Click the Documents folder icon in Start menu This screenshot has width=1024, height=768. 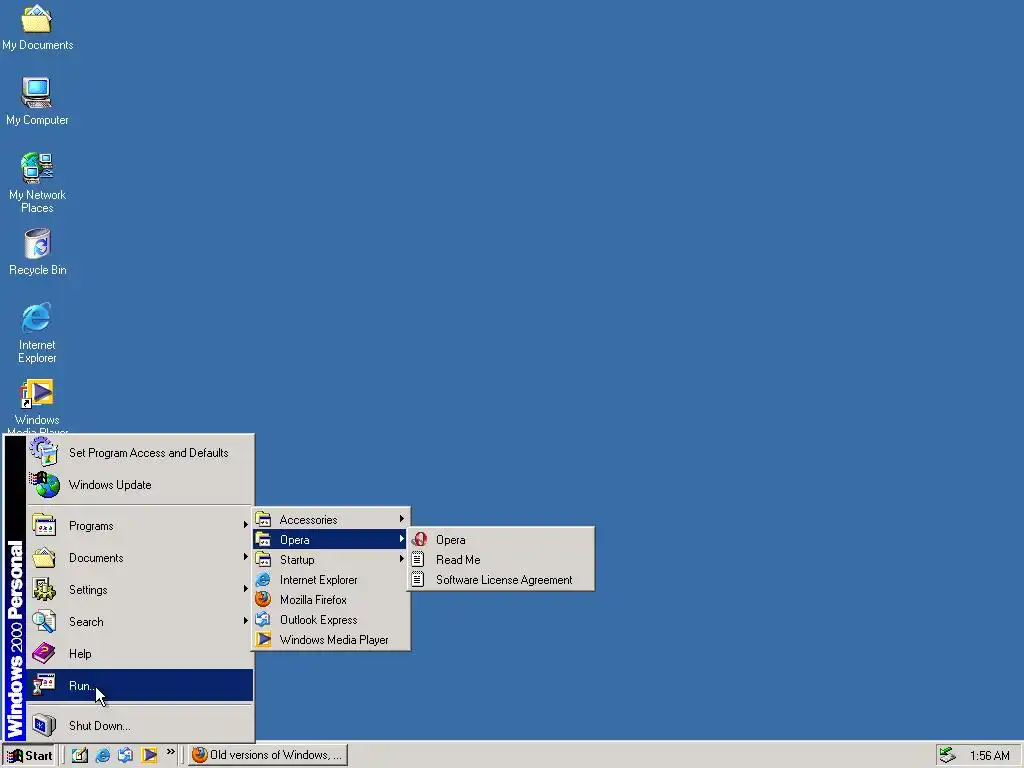click(44, 557)
